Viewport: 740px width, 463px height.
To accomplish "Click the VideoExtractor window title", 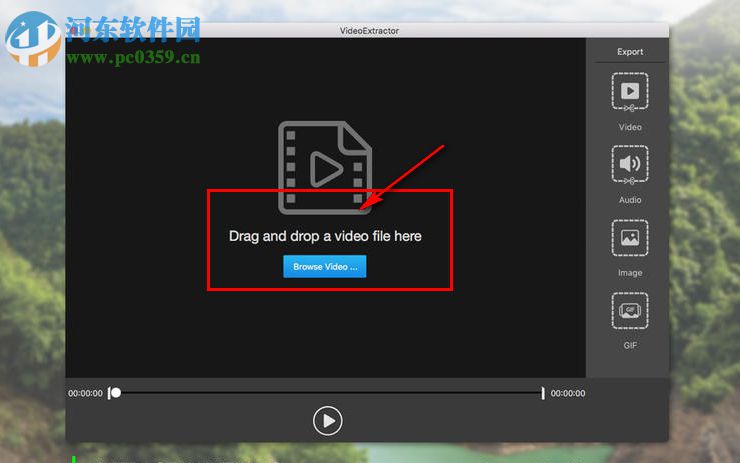I will click(x=369, y=31).
